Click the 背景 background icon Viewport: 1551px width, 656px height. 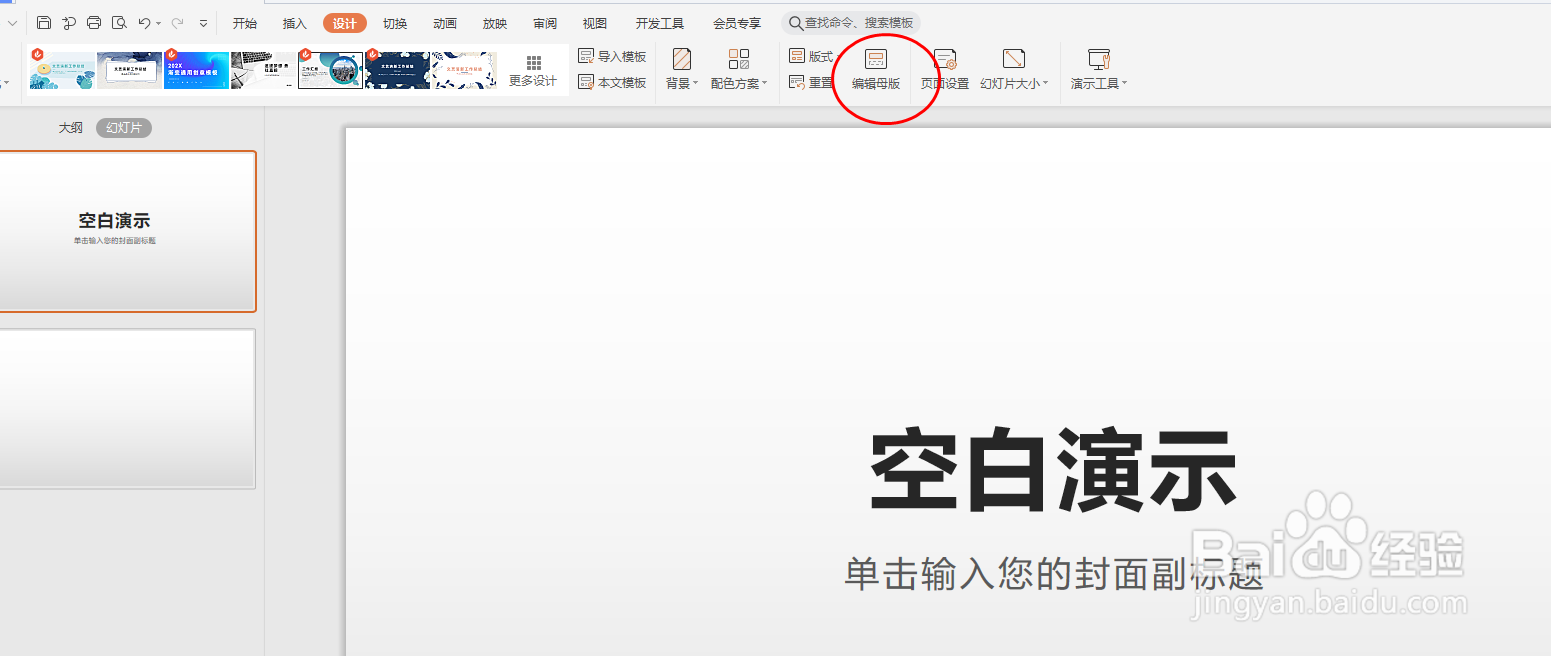point(682,59)
